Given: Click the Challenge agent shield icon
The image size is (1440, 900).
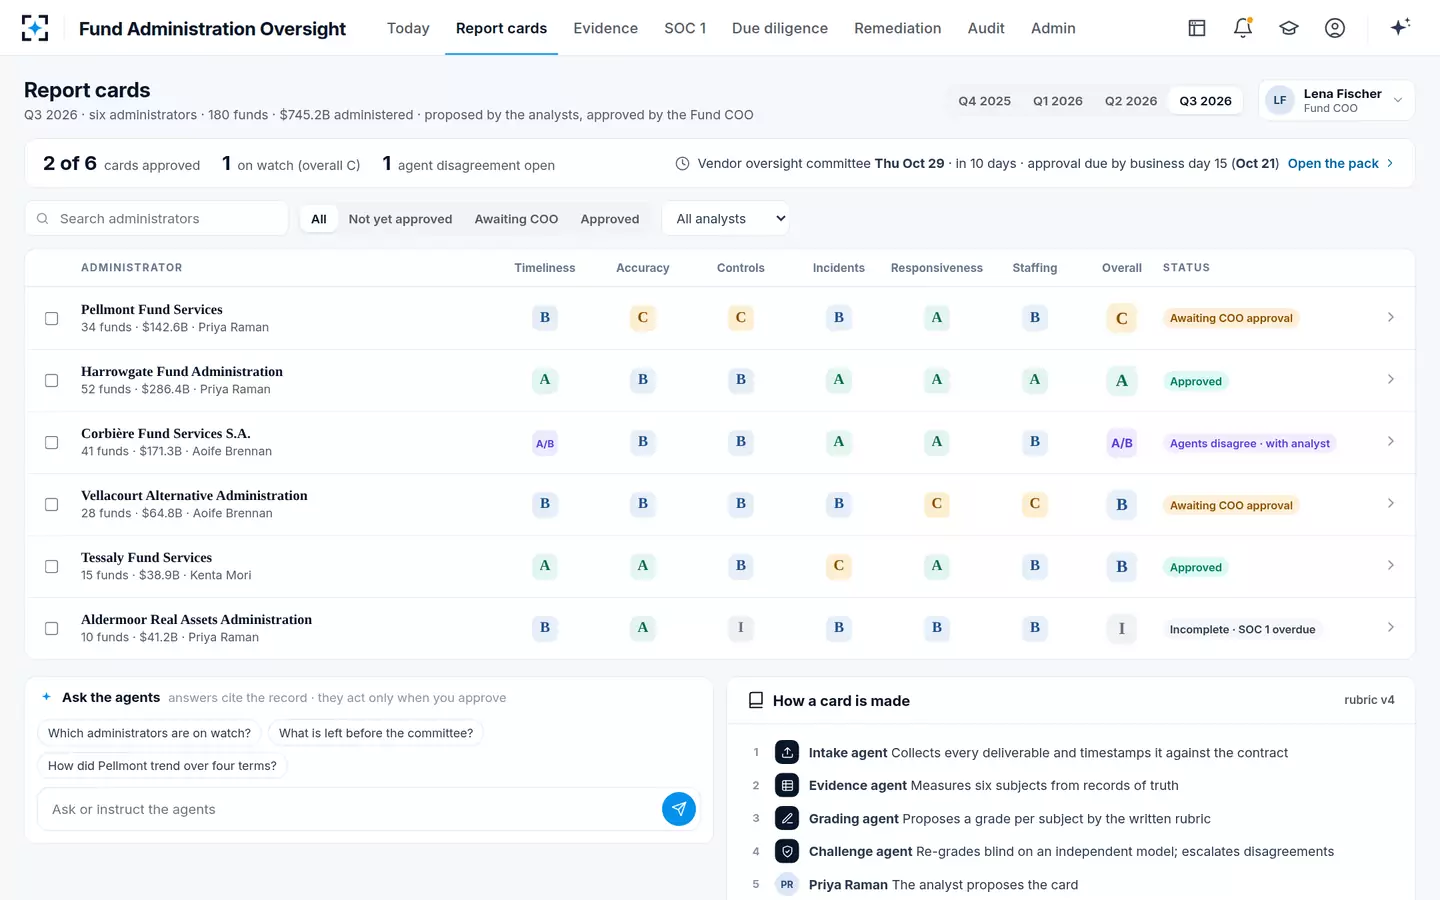Looking at the screenshot, I should 787,852.
